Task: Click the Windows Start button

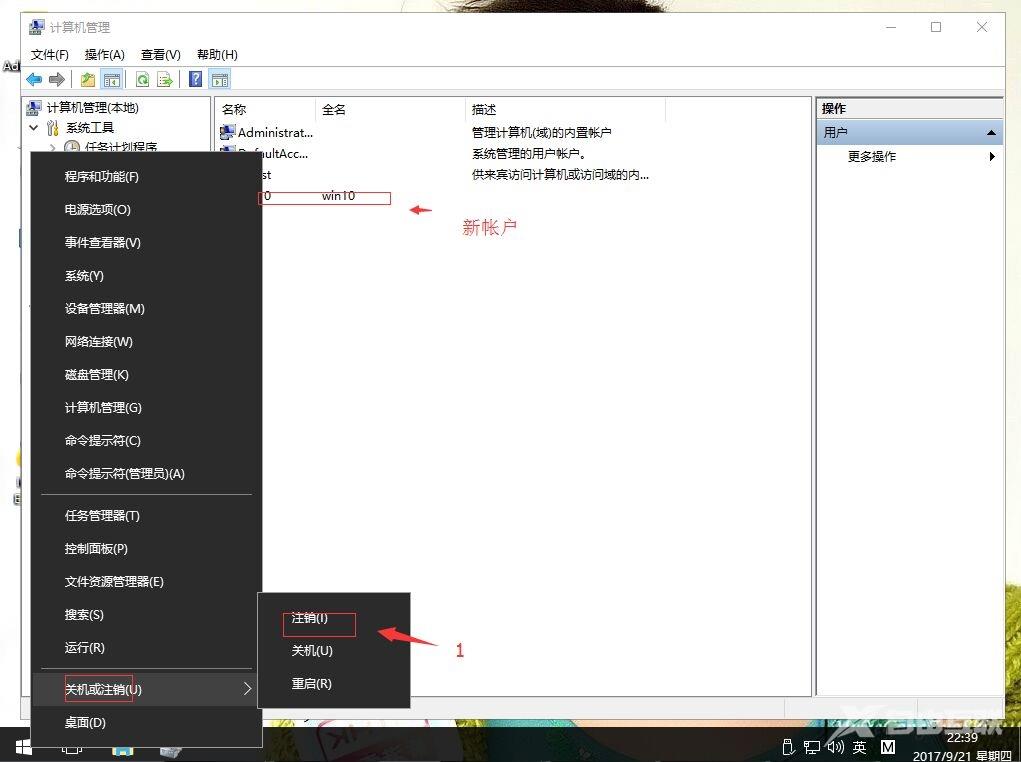Action: (22, 747)
